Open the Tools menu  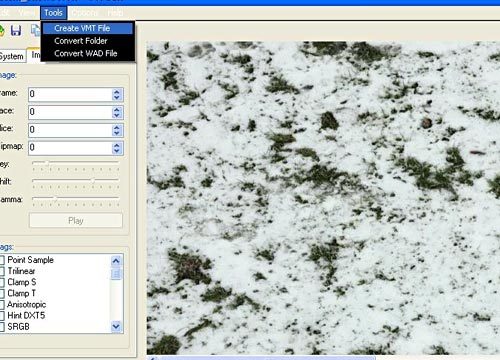[x=53, y=13]
